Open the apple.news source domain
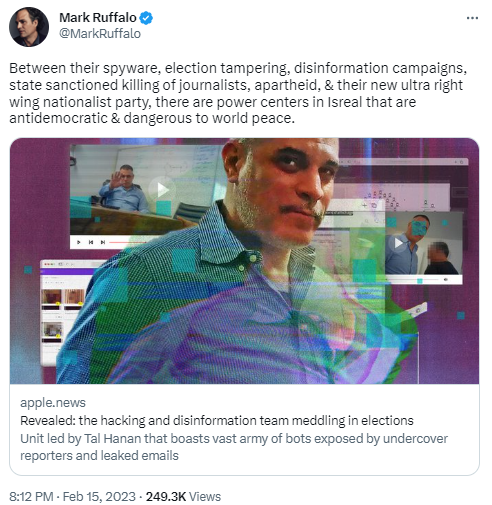Viewport: 492px width, 505px height. pyautogui.click(x=53, y=403)
